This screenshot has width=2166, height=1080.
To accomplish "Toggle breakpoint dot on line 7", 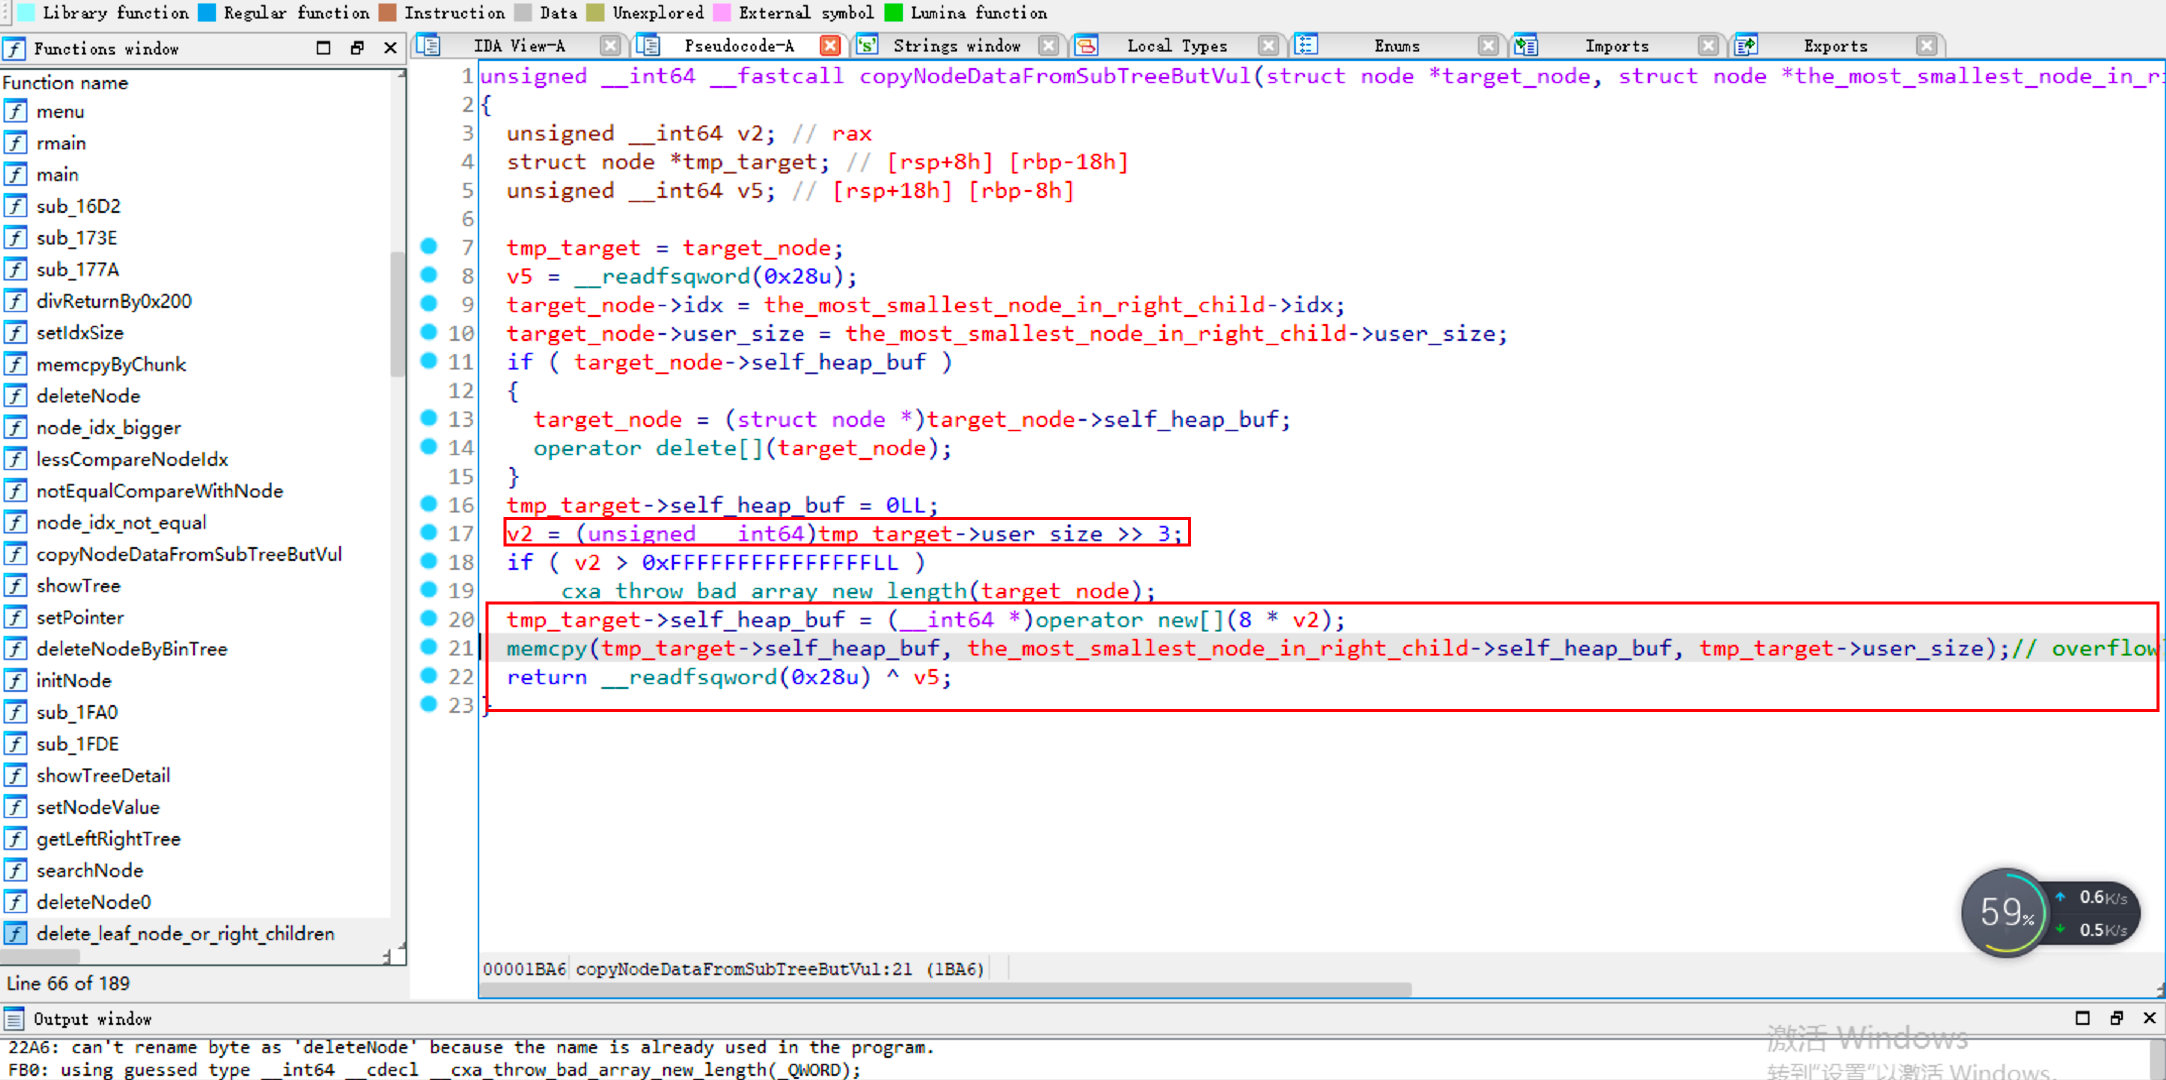I will [429, 247].
